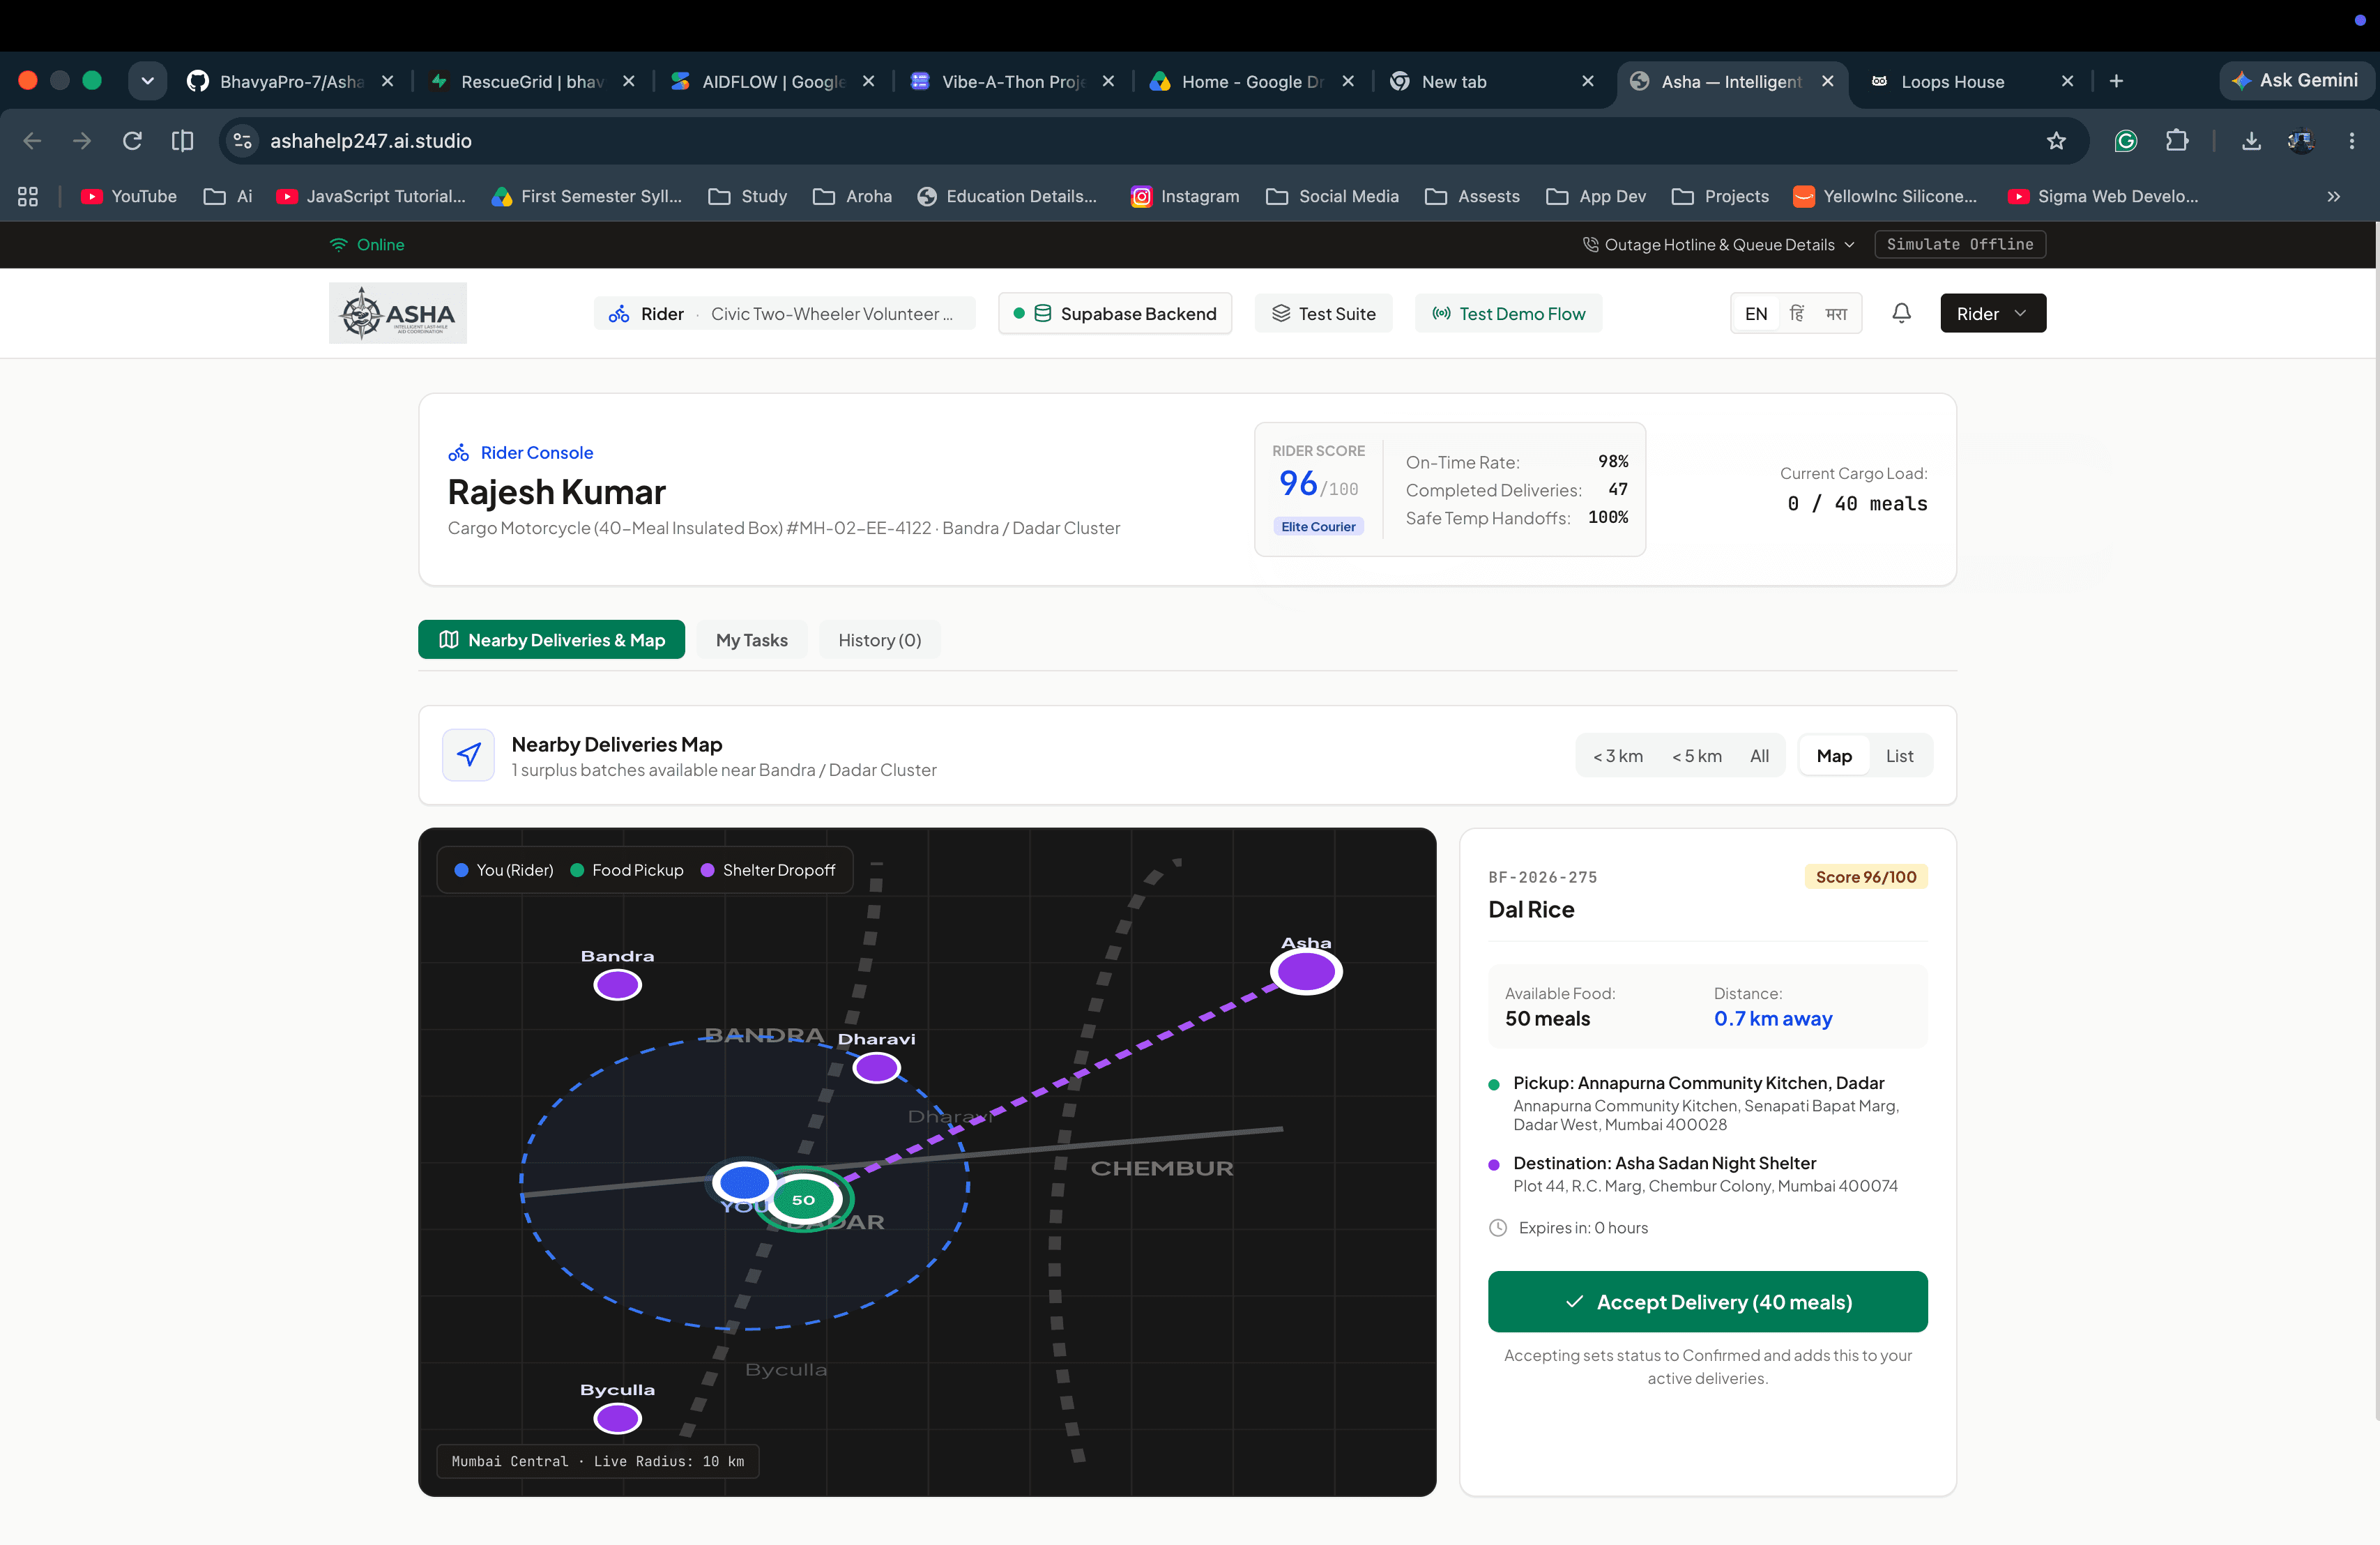Open a new browser tab with plus
This screenshot has height=1545, width=2380.
(x=2116, y=82)
